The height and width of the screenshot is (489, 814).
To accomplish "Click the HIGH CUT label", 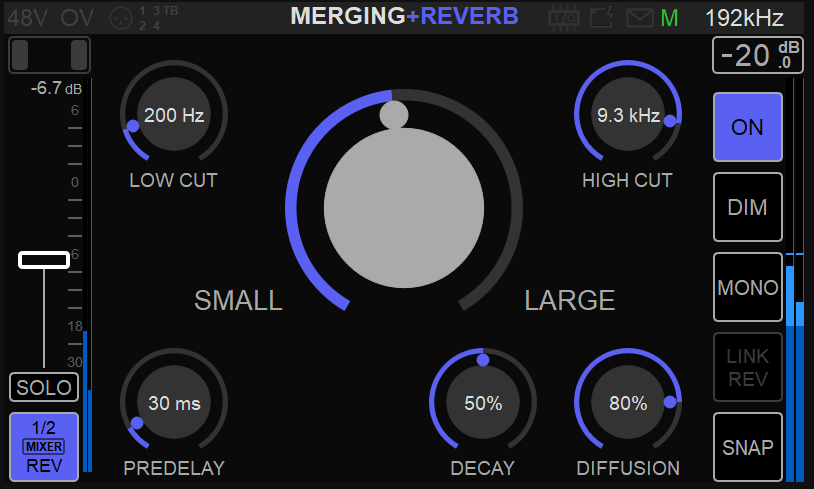I will pyautogui.click(x=627, y=180).
